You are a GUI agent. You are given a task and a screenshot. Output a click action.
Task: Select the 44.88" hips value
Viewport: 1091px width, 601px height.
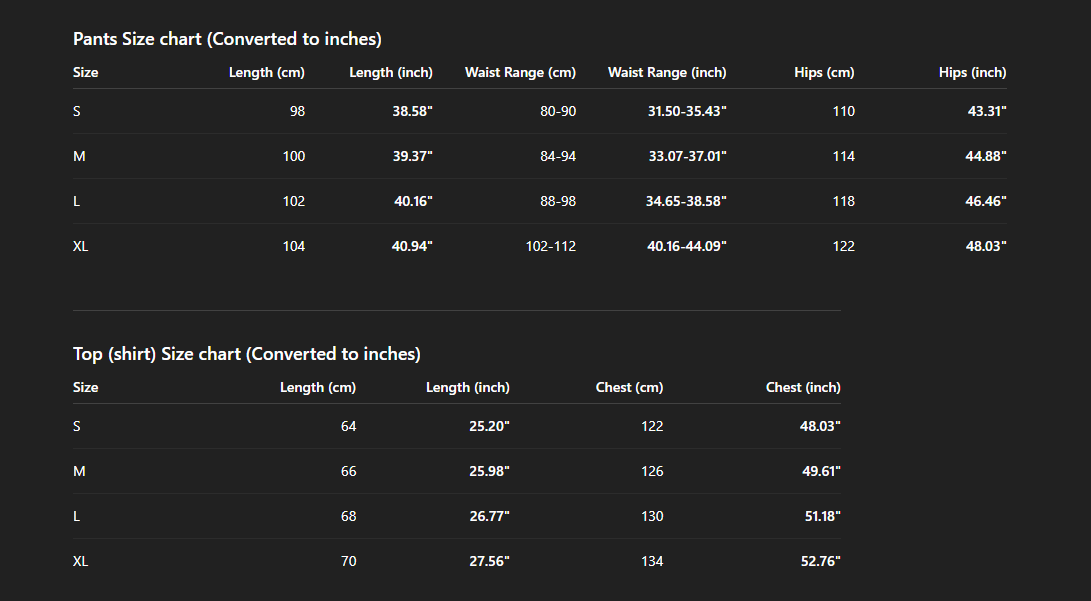(986, 157)
